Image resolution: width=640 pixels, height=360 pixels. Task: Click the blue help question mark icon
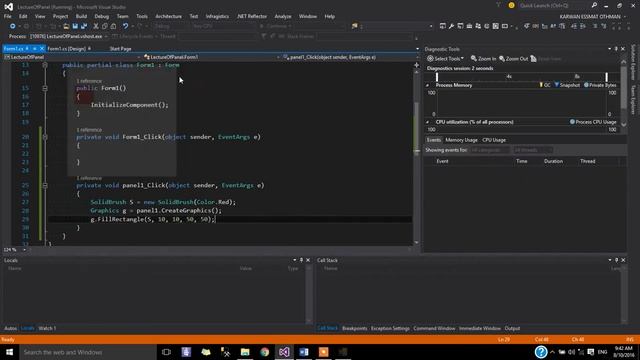pos(541,352)
